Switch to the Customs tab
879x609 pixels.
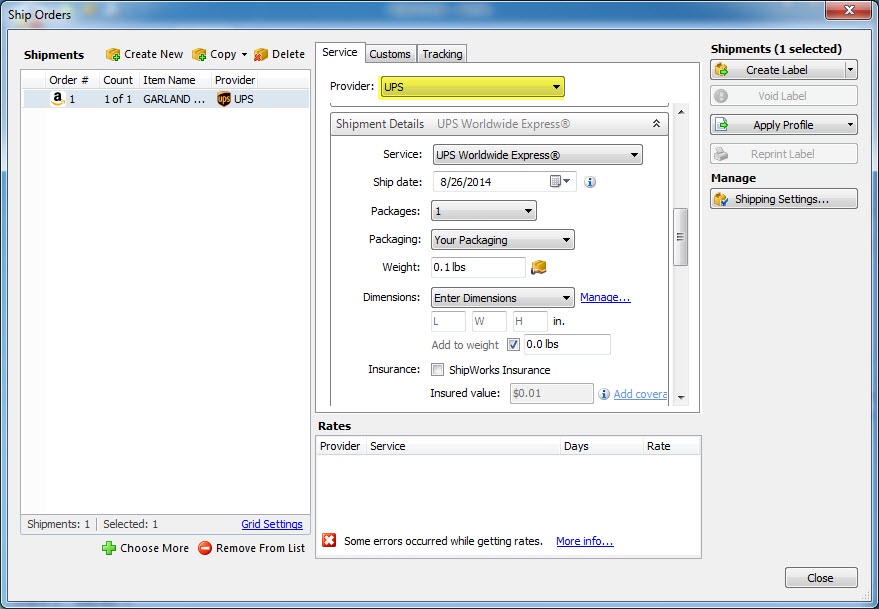tap(390, 54)
